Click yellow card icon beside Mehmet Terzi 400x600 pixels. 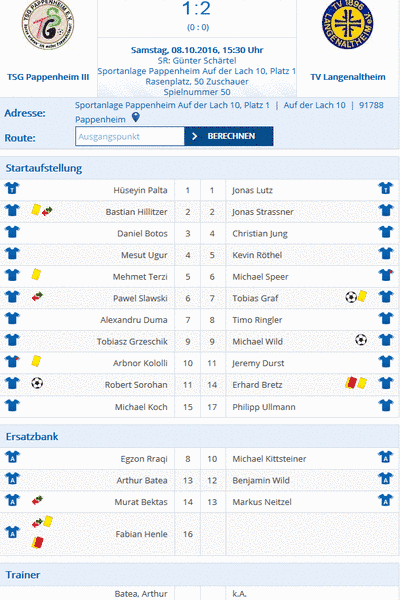coord(36,275)
